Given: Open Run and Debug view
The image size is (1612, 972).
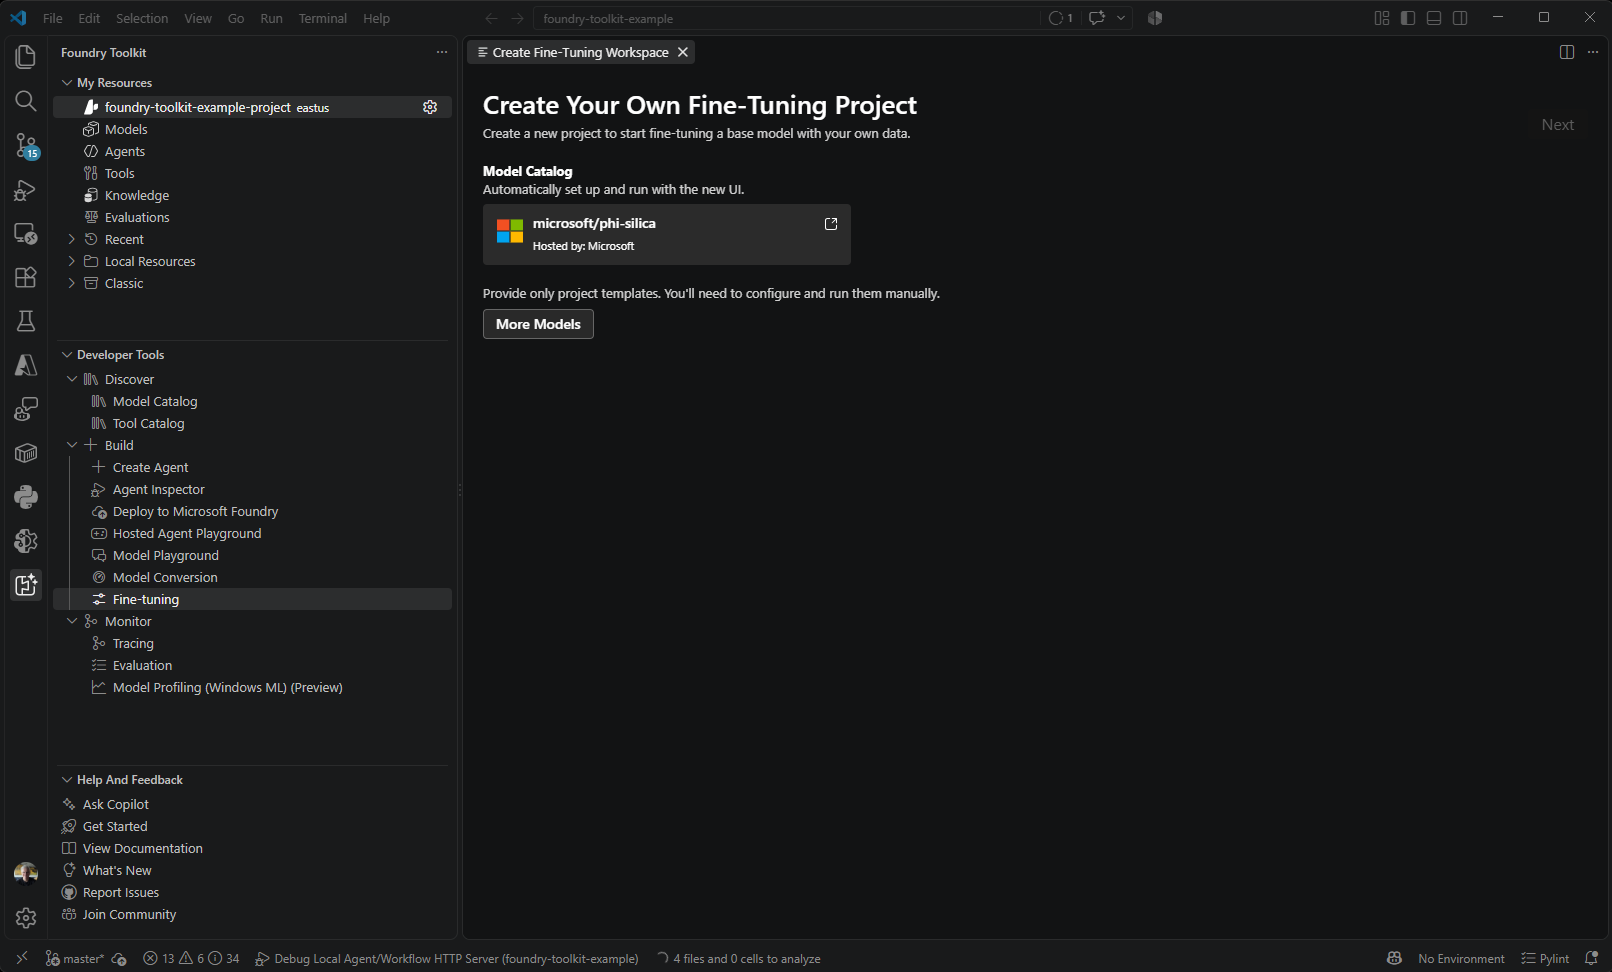Looking at the screenshot, I should pos(26,190).
